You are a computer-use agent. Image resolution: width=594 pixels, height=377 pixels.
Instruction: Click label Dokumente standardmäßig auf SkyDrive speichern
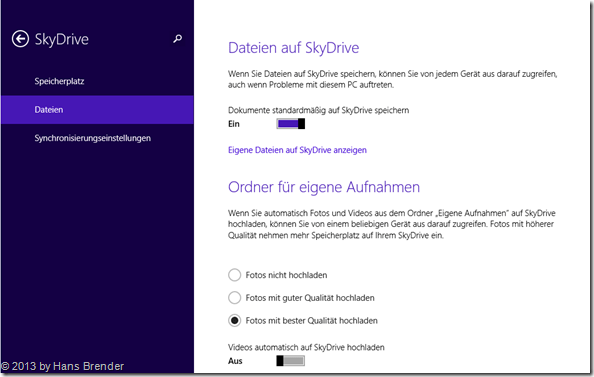(319, 110)
